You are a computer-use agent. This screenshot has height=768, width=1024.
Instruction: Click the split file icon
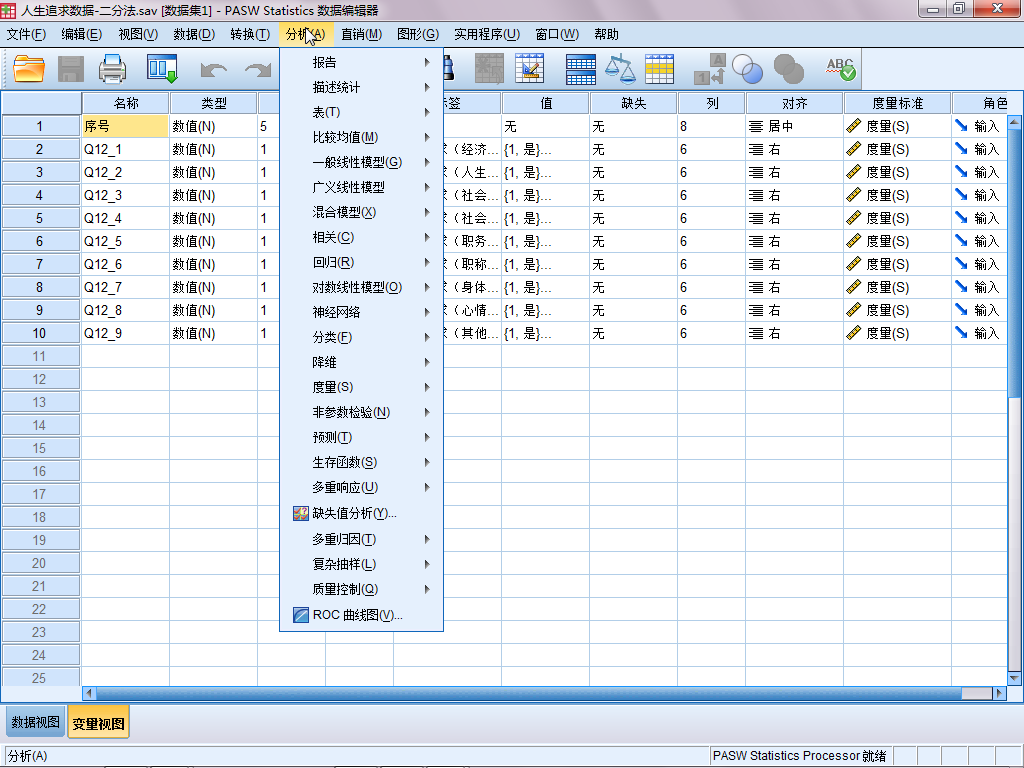[581, 69]
